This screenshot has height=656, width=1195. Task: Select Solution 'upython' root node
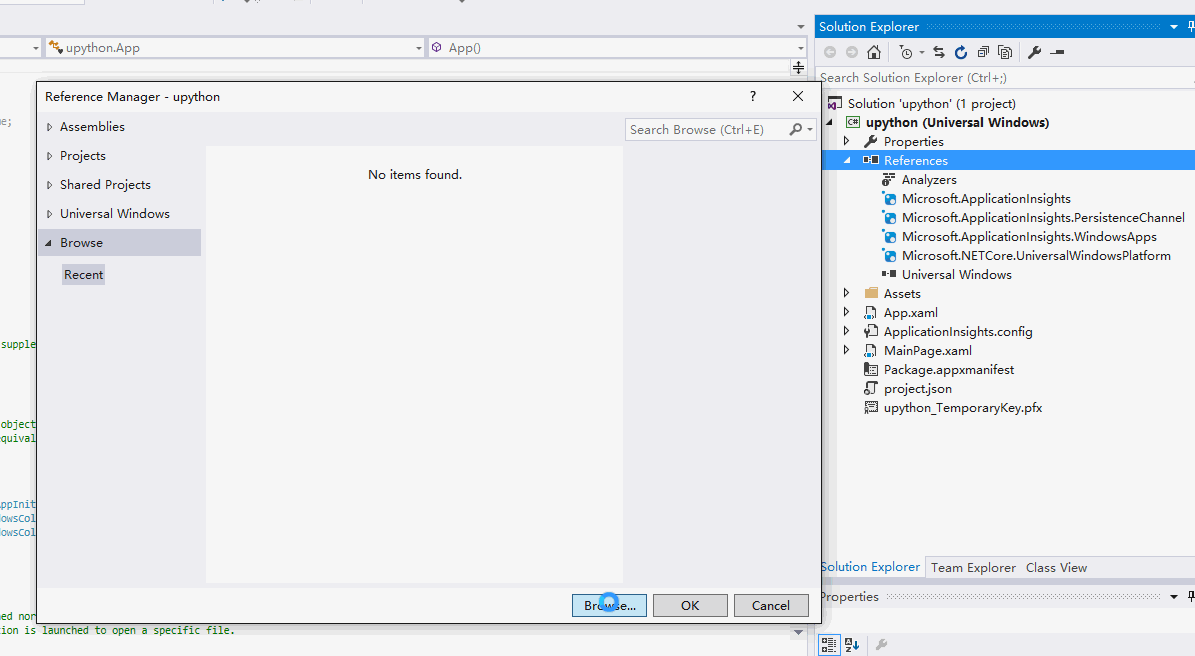point(931,104)
